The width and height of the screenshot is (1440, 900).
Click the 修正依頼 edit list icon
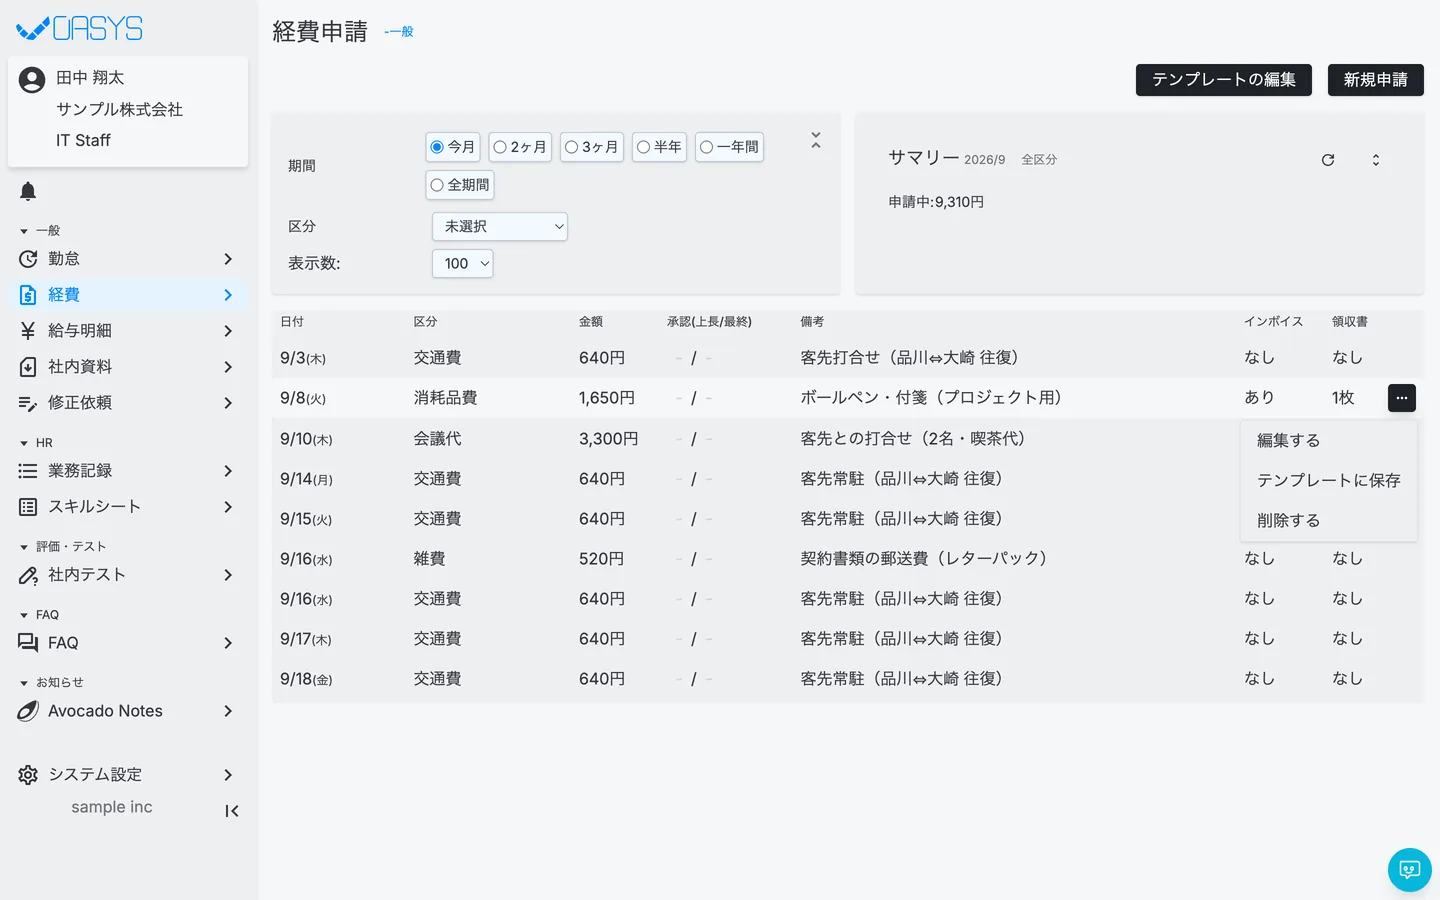pos(28,403)
